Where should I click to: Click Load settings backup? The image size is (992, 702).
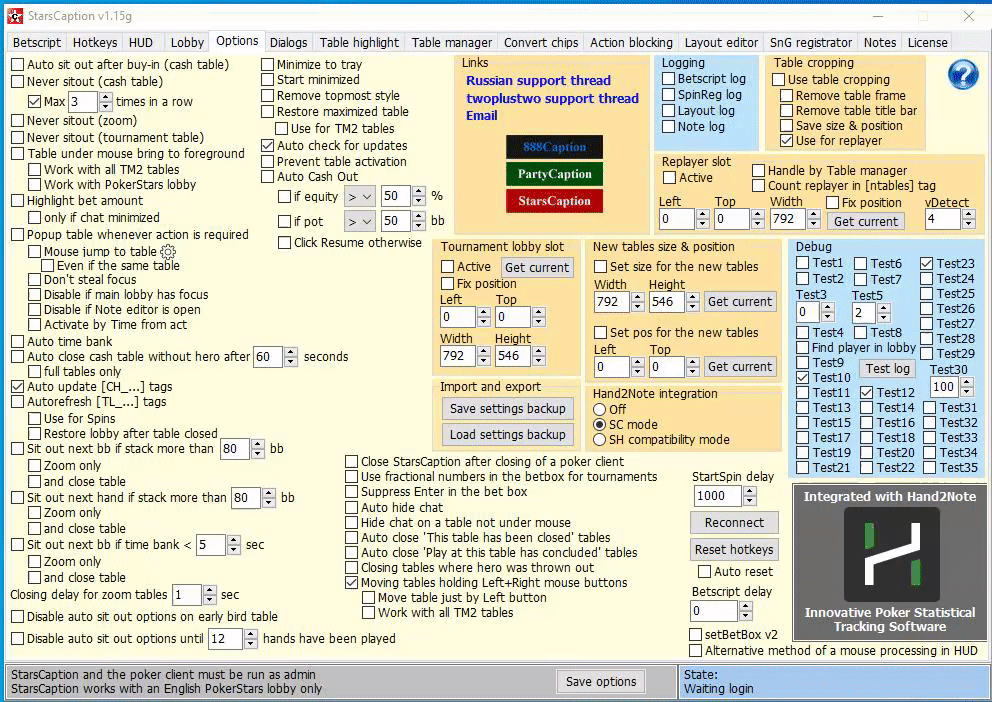(508, 434)
